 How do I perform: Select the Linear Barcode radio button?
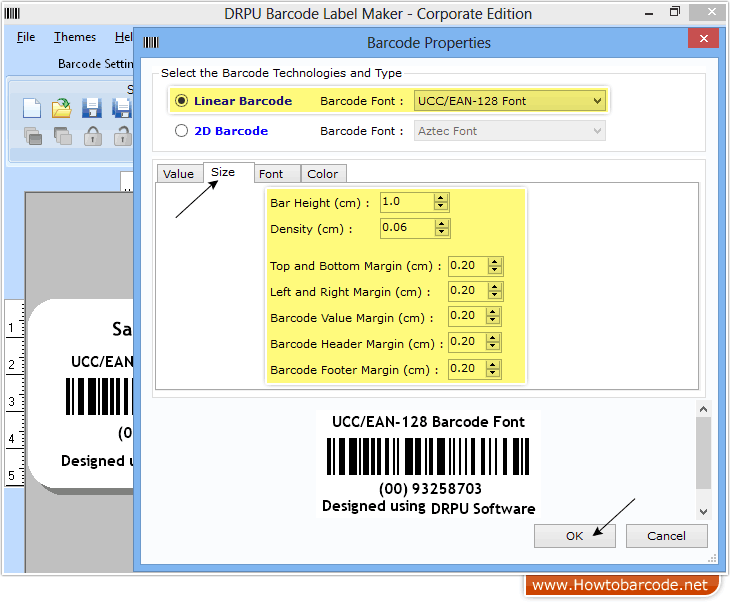[181, 101]
